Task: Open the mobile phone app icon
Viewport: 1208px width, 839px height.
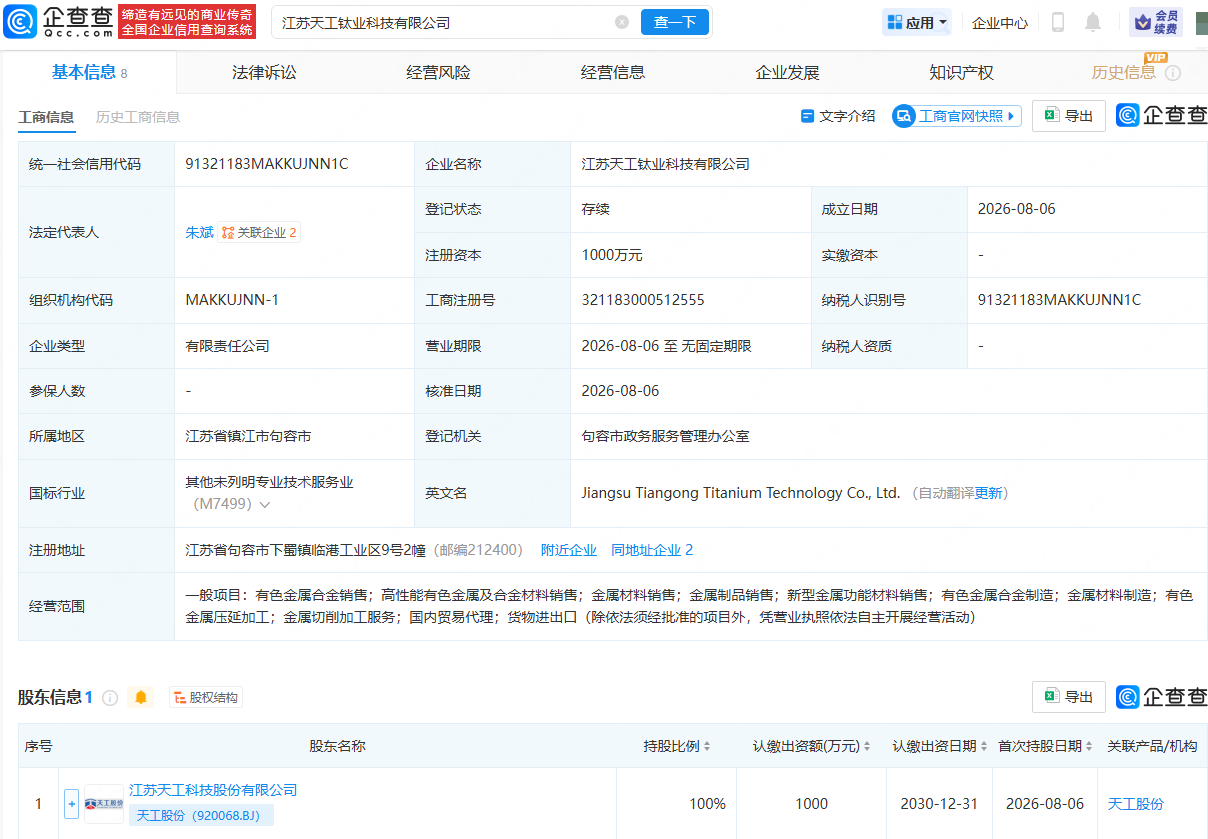Action: [1058, 22]
